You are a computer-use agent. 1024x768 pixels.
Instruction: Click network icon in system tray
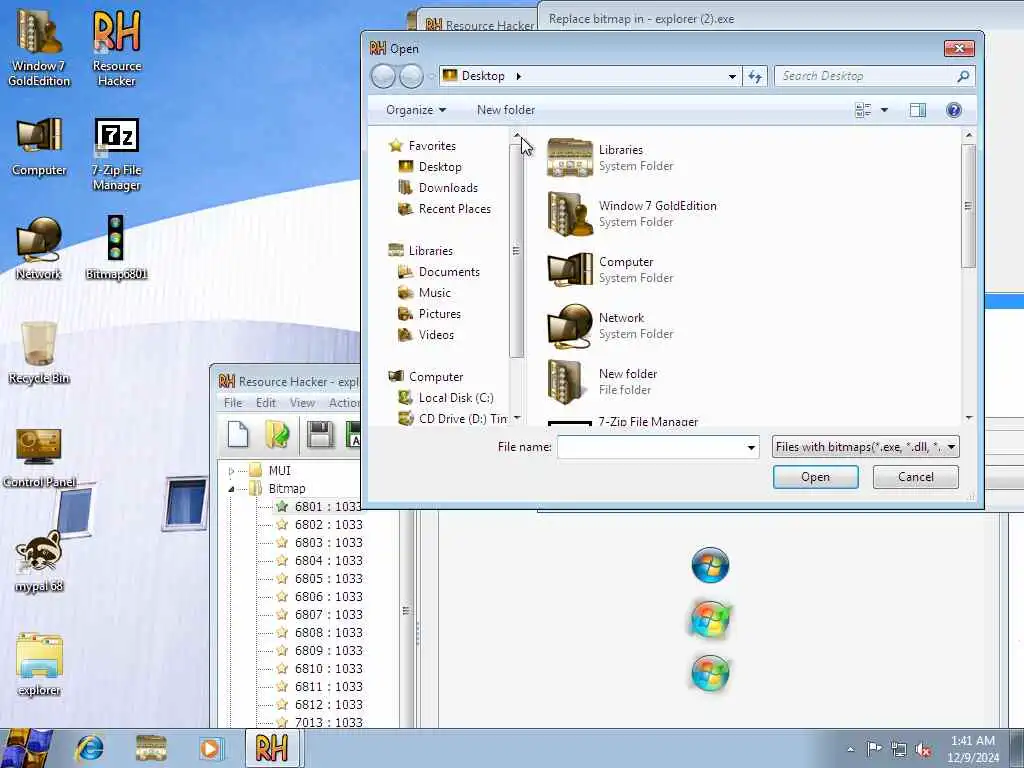(x=899, y=750)
